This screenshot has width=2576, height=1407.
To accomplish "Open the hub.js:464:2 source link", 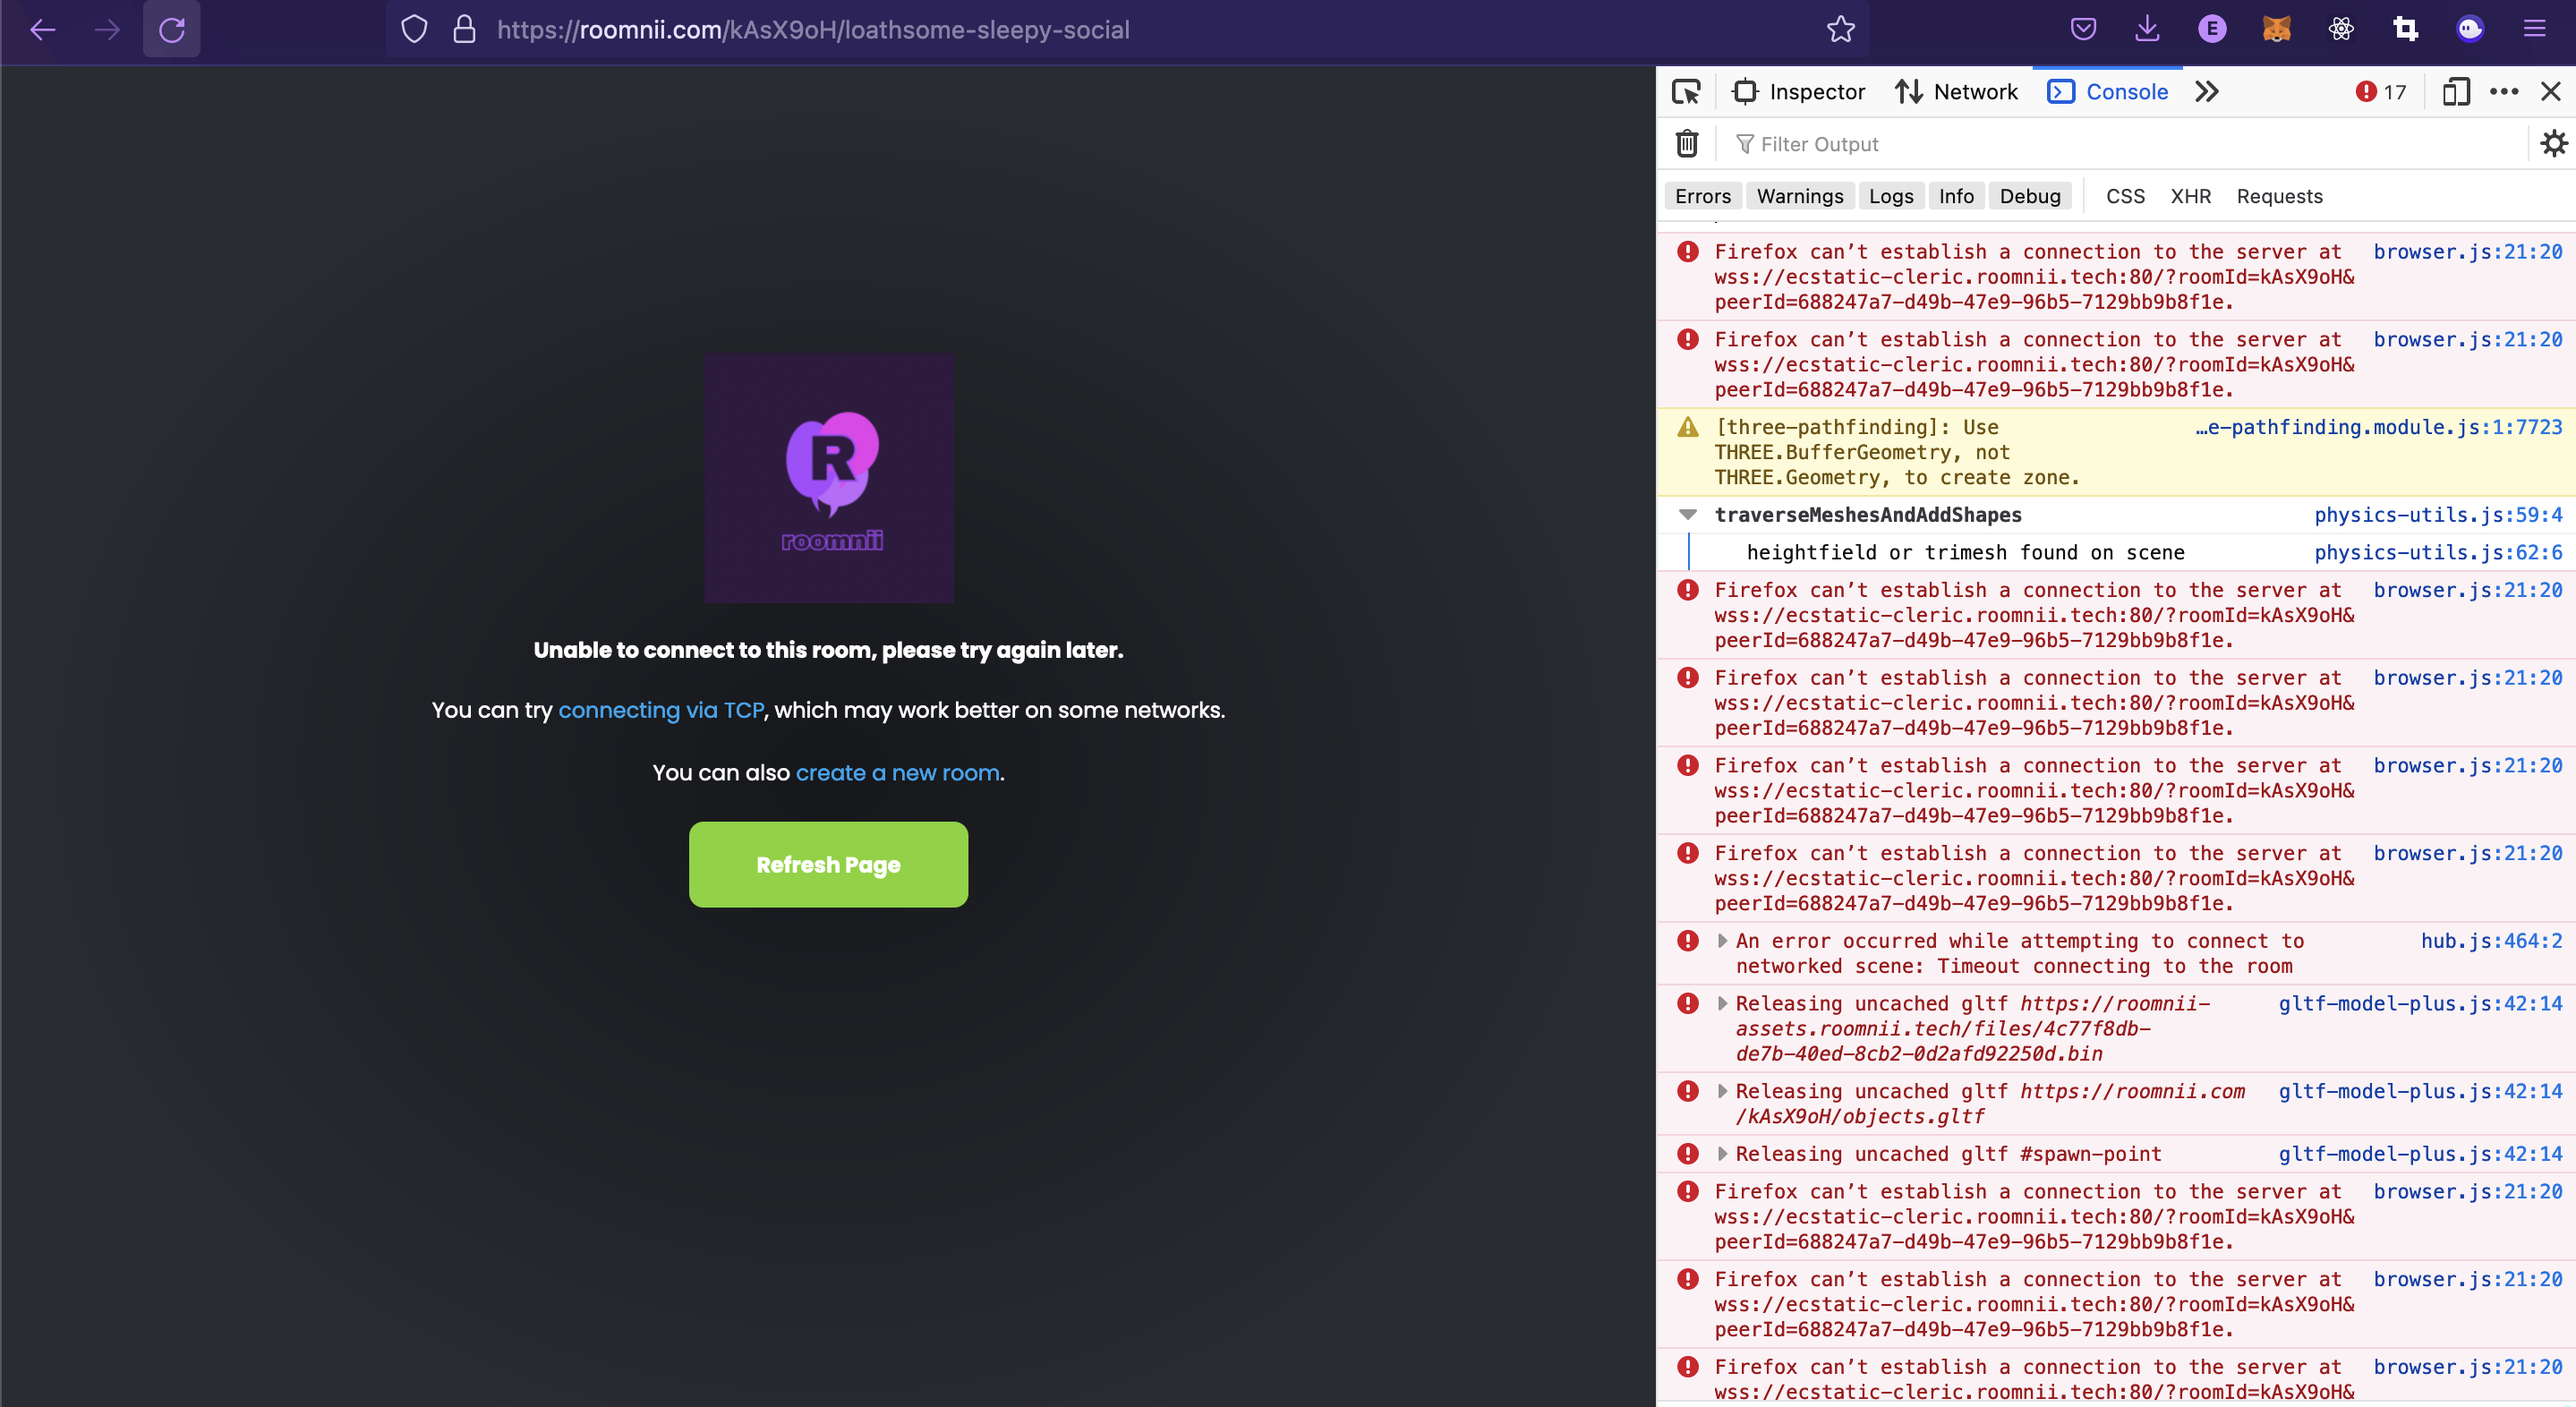I will pos(2491,941).
